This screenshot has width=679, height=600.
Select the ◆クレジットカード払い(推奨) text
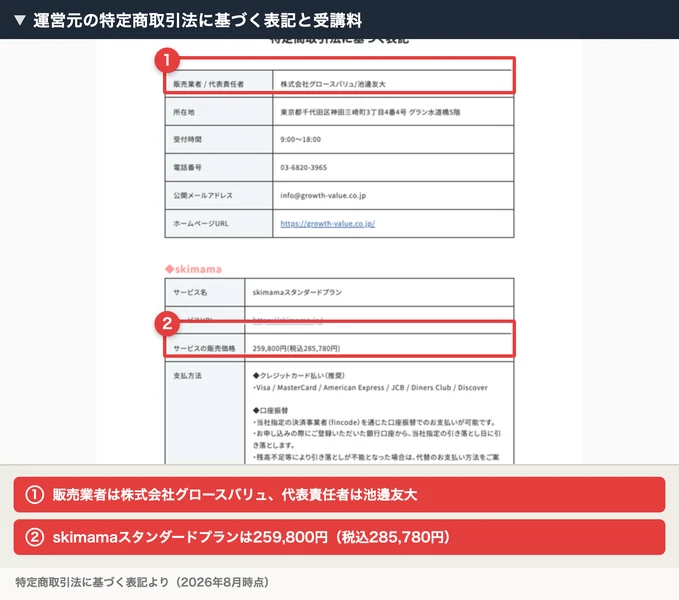pos(299,375)
